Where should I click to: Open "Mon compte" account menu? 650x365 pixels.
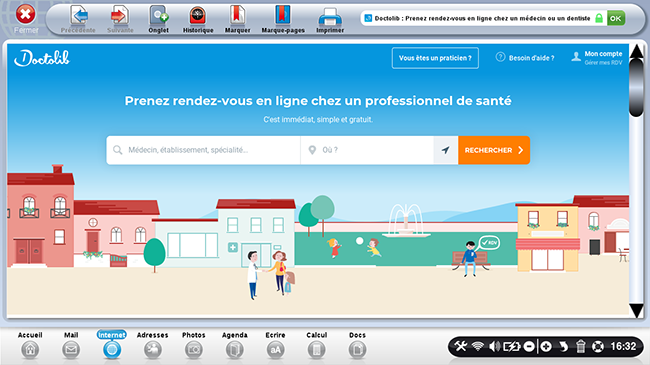coord(597,58)
